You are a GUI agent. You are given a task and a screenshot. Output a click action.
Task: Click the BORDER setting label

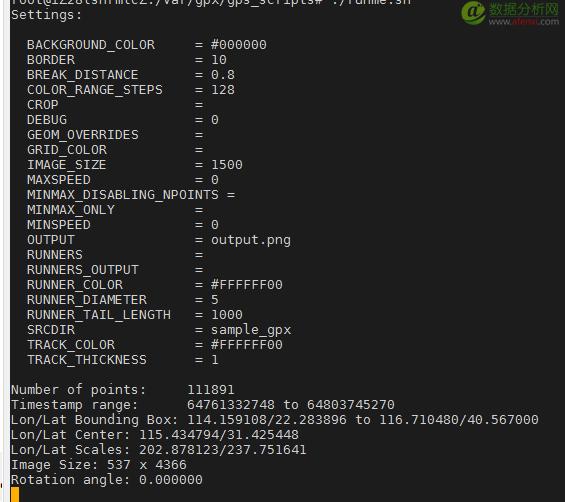[51, 60]
